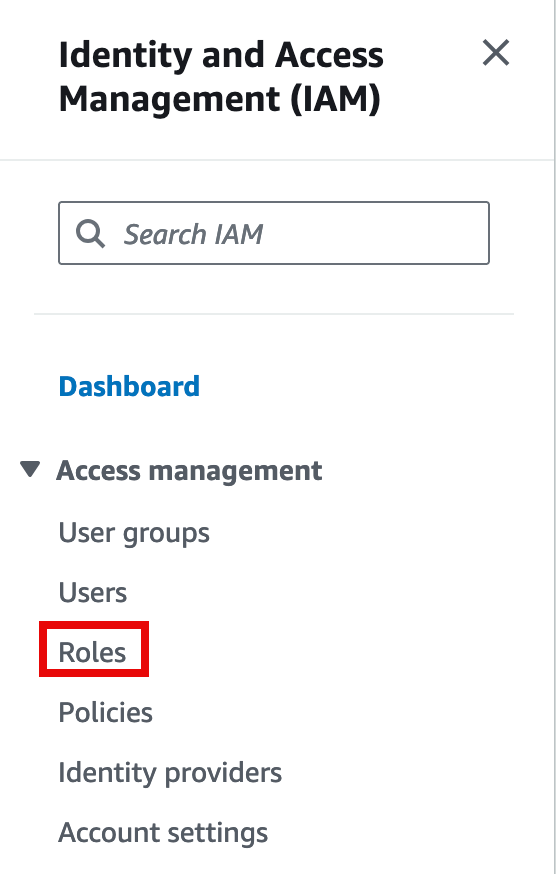Click the Search IAM input field
Viewport: 556px width, 874px height.
tap(274, 233)
